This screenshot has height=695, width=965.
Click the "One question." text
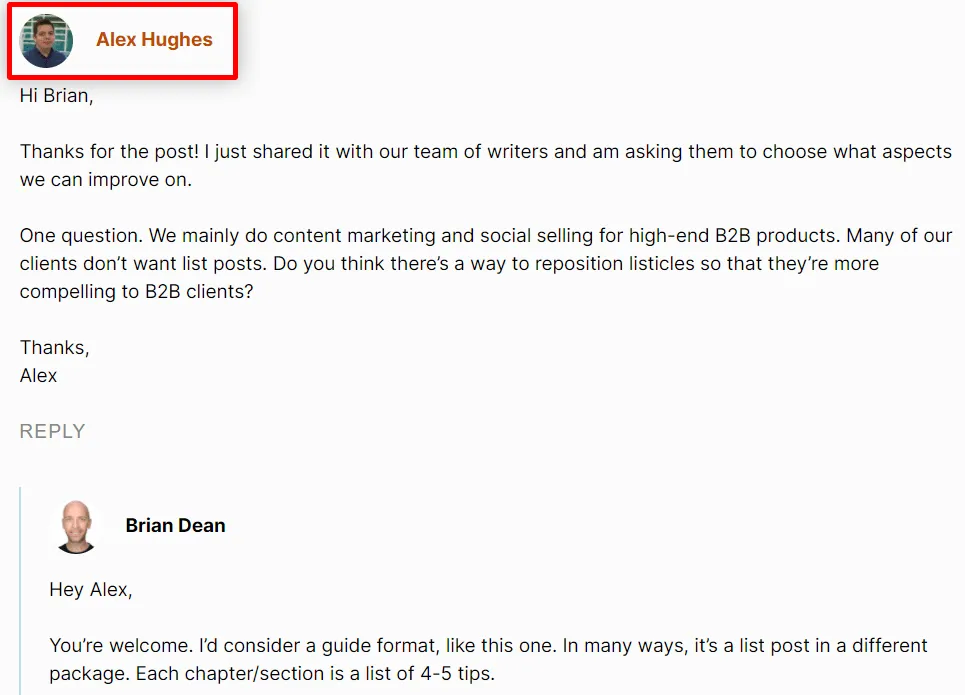coord(77,237)
